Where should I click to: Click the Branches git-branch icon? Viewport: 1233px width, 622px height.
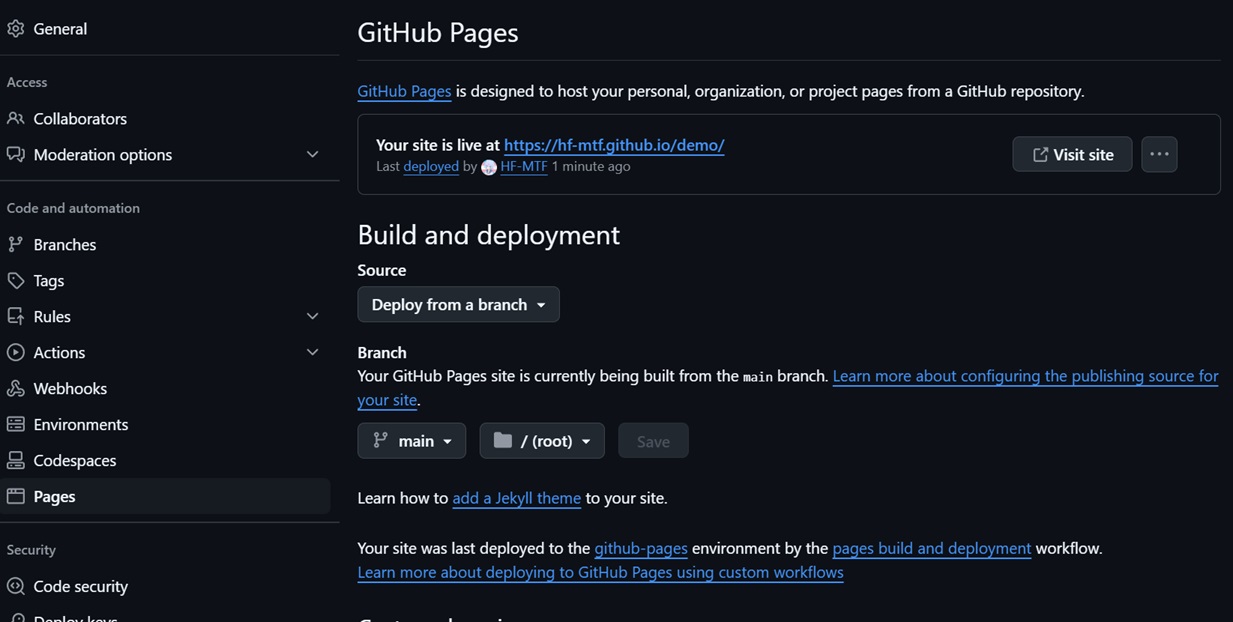point(16,245)
